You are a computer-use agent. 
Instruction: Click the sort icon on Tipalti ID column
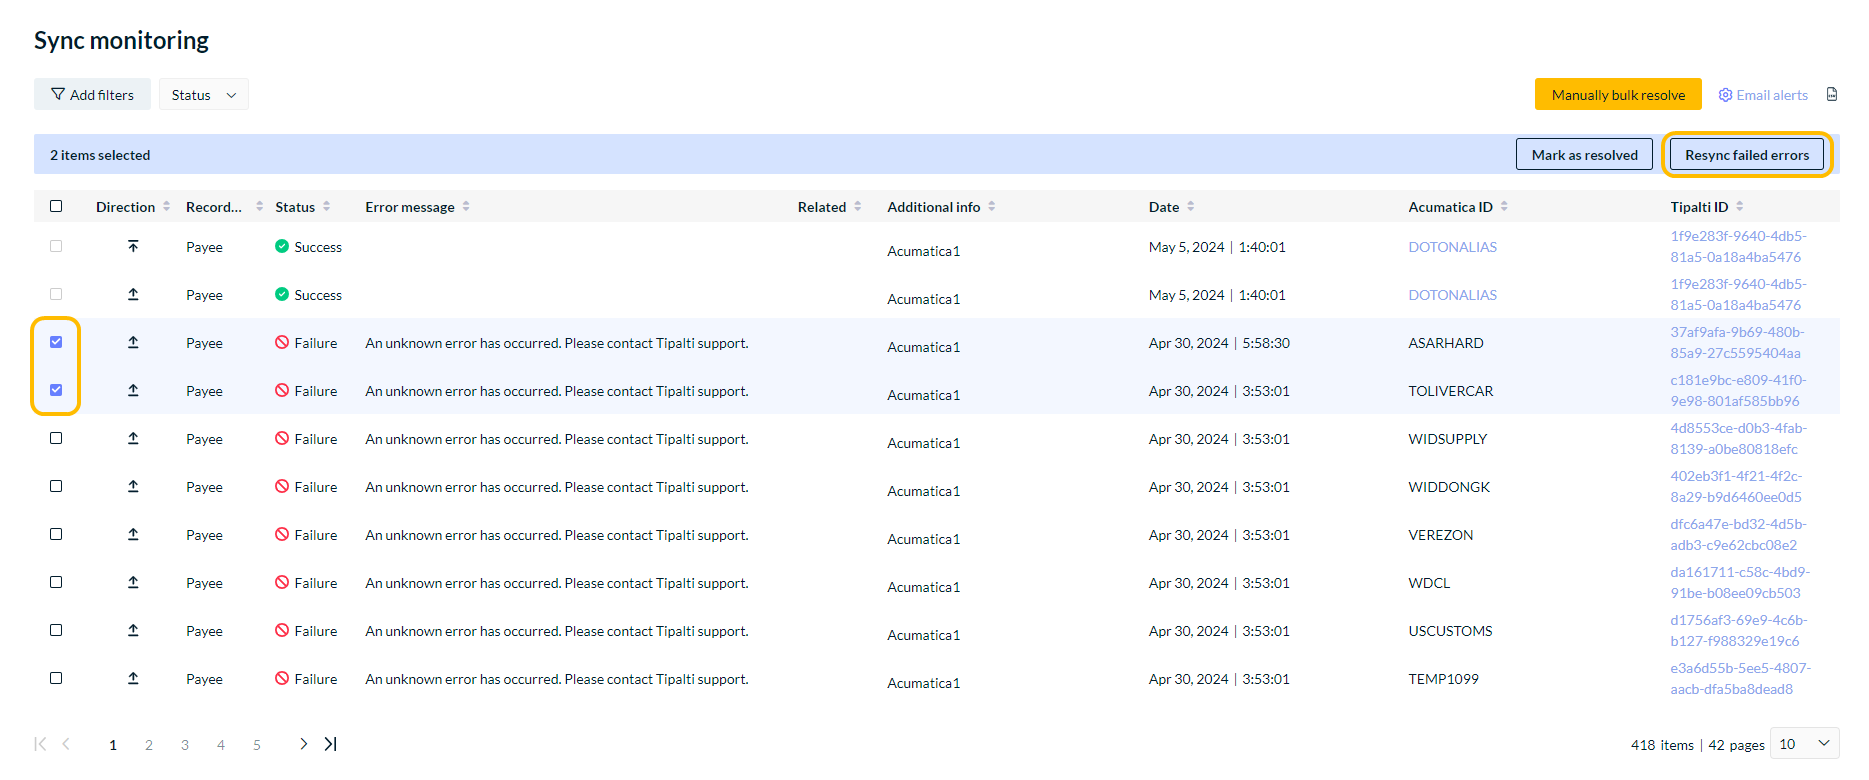click(x=1739, y=207)
